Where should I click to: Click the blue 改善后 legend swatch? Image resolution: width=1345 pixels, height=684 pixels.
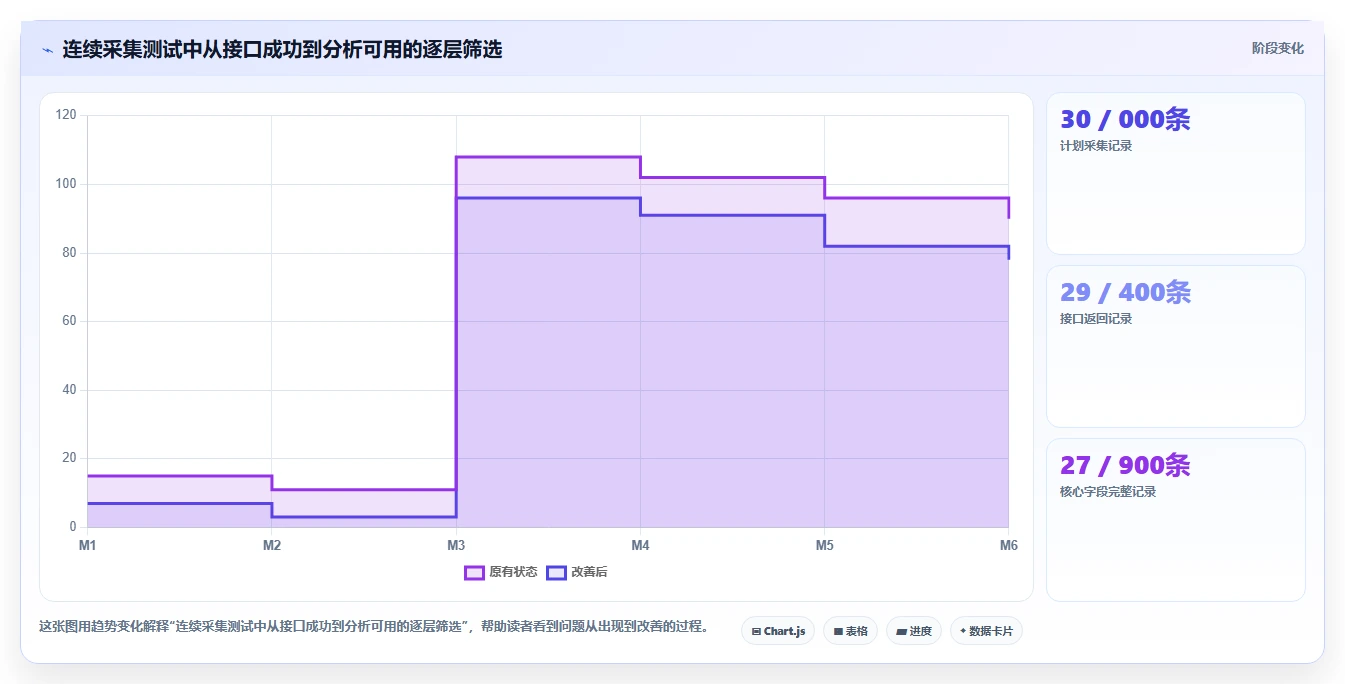pos(556,572)
